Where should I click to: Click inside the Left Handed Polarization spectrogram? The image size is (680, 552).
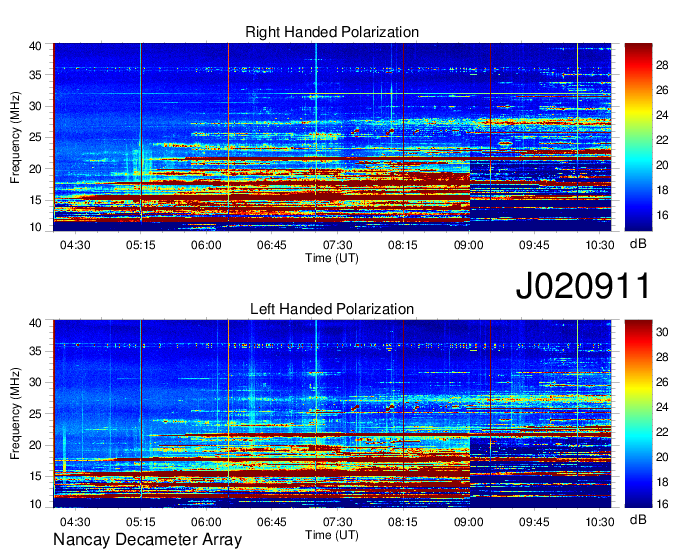[x=332, y=414]
